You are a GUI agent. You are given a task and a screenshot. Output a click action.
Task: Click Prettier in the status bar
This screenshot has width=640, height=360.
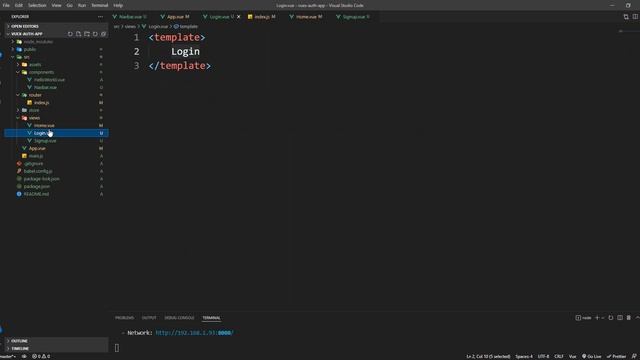pyautogui.click(x=616, y=356)
